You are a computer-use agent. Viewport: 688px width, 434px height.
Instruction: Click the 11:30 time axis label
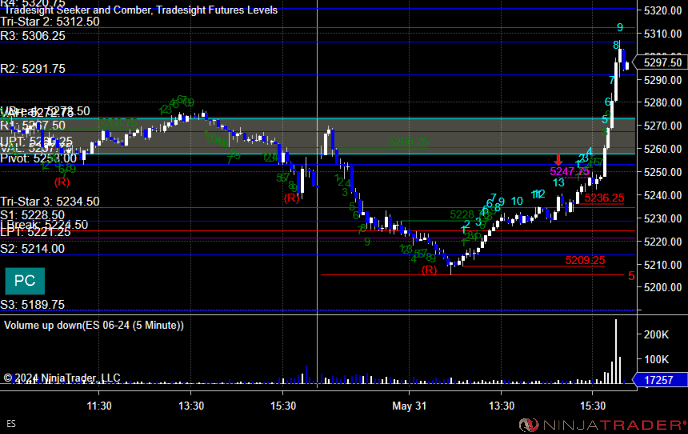pos(99,406)
